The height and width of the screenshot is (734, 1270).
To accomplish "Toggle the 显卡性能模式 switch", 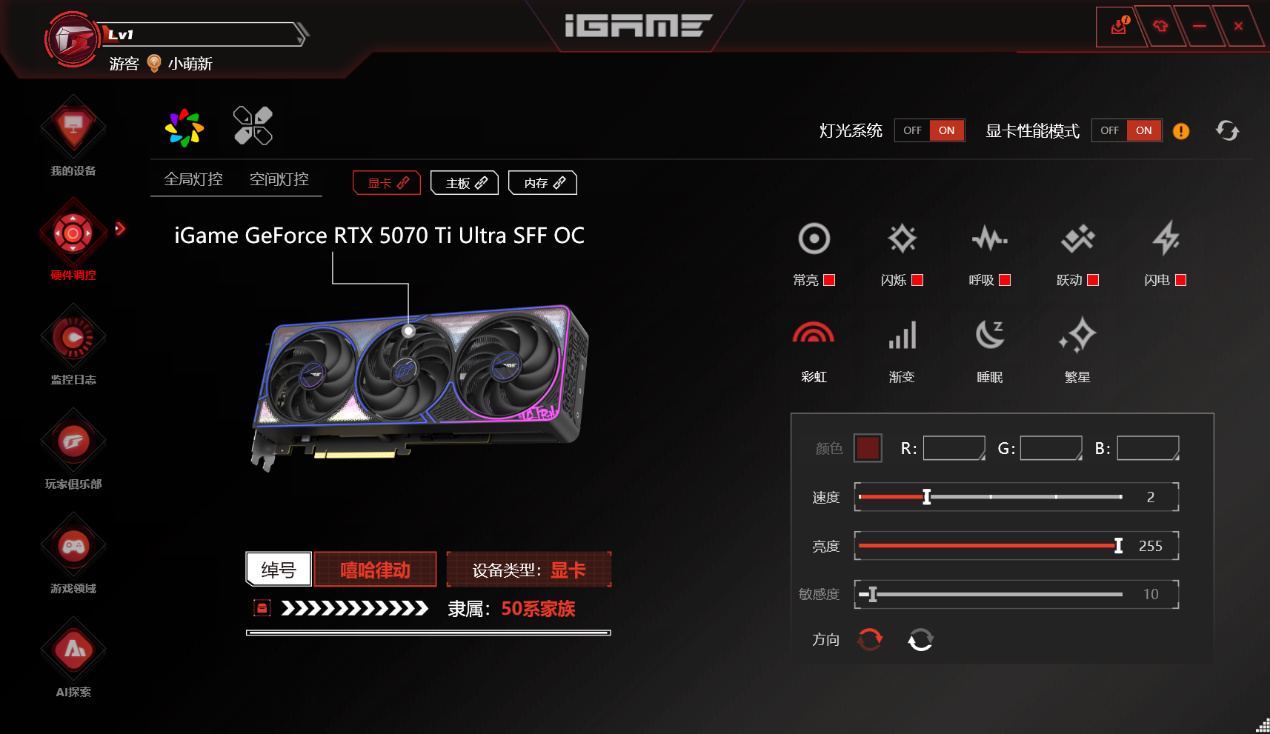I will click(1127, 130).
